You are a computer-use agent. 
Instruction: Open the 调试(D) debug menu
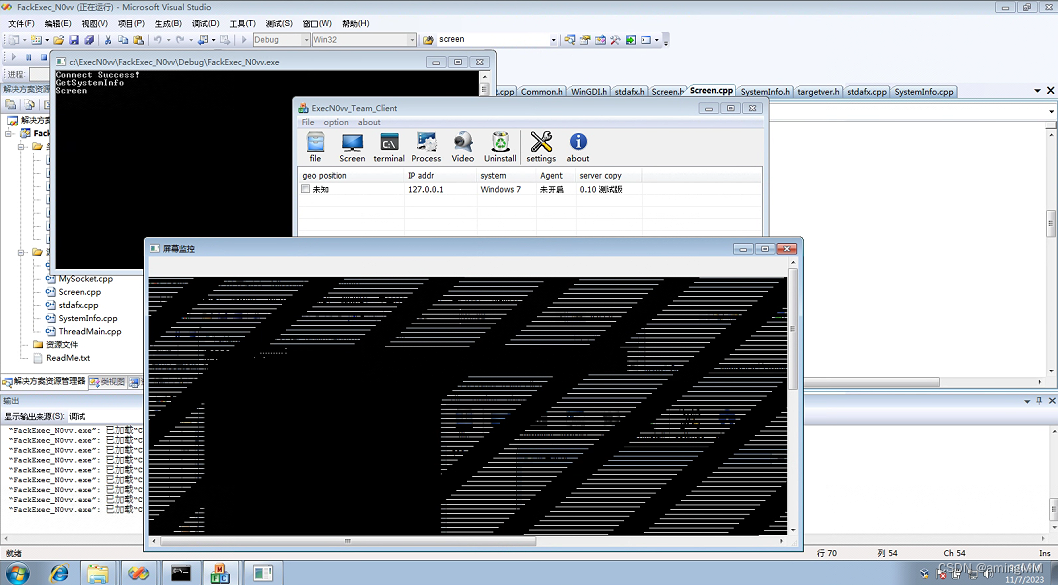(205, 23)
